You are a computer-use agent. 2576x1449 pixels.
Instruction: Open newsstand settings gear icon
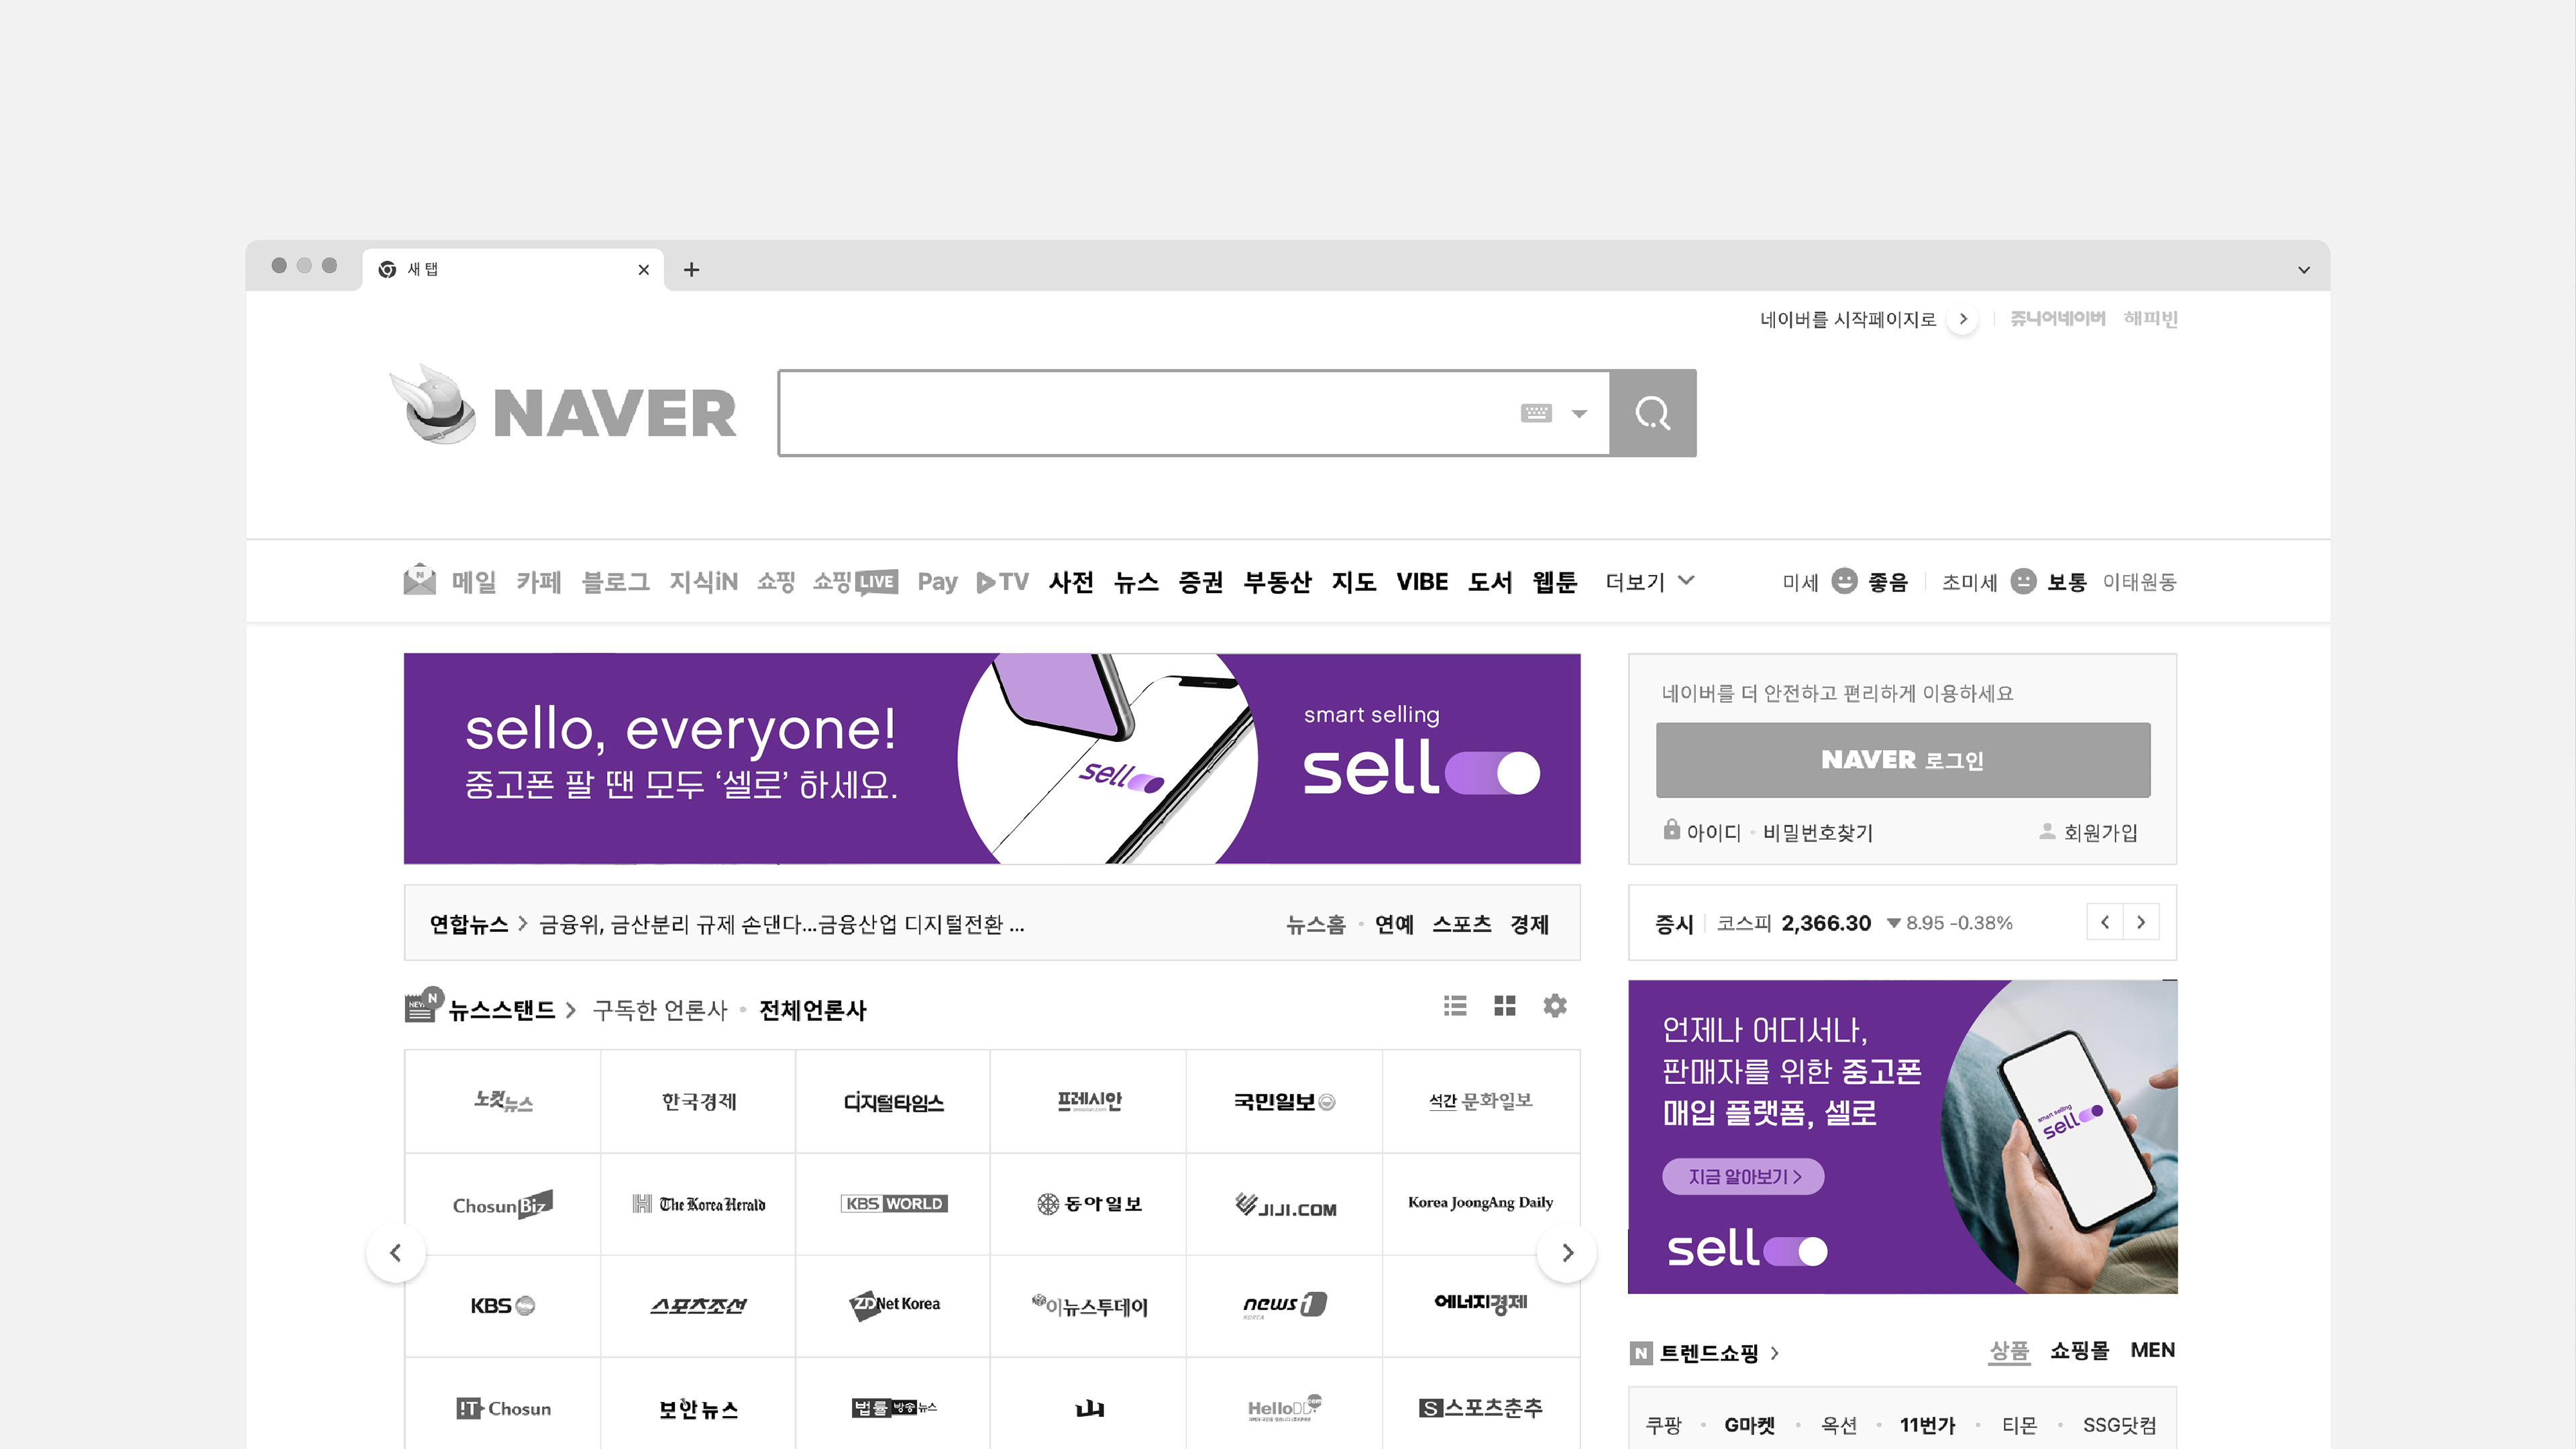click(x=1555, y=1005)
